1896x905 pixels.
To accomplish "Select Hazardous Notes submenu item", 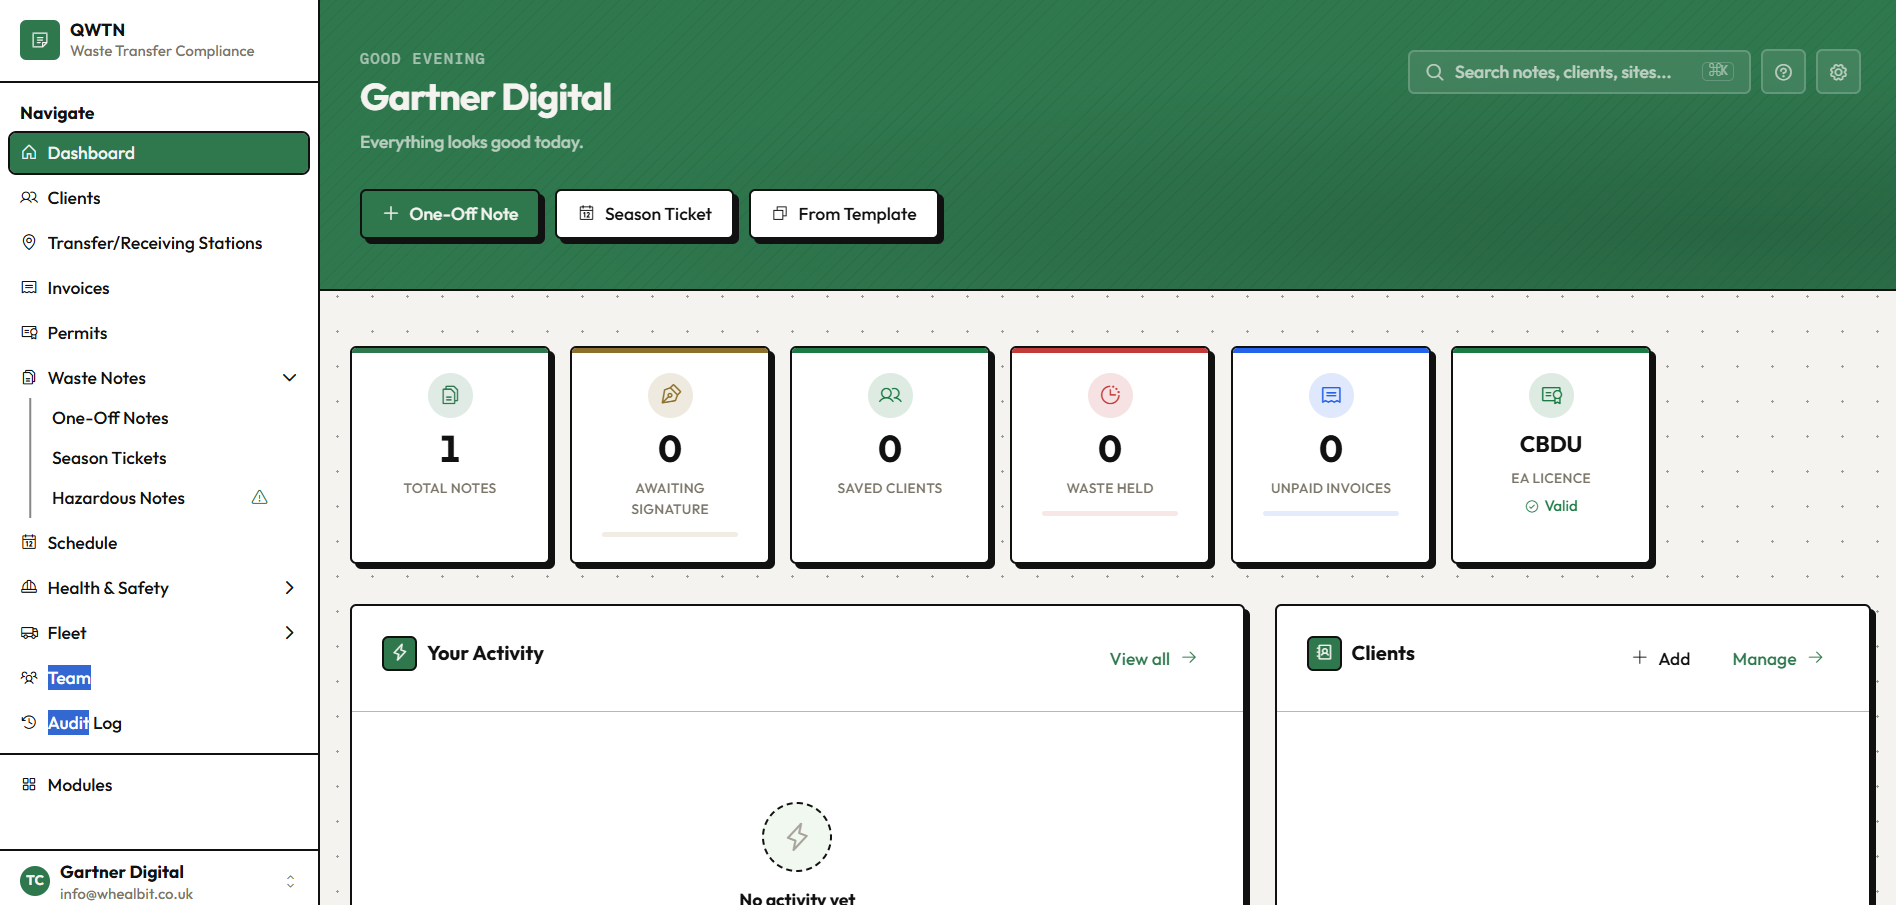I will pyautogui.click(x=118, y=498).
